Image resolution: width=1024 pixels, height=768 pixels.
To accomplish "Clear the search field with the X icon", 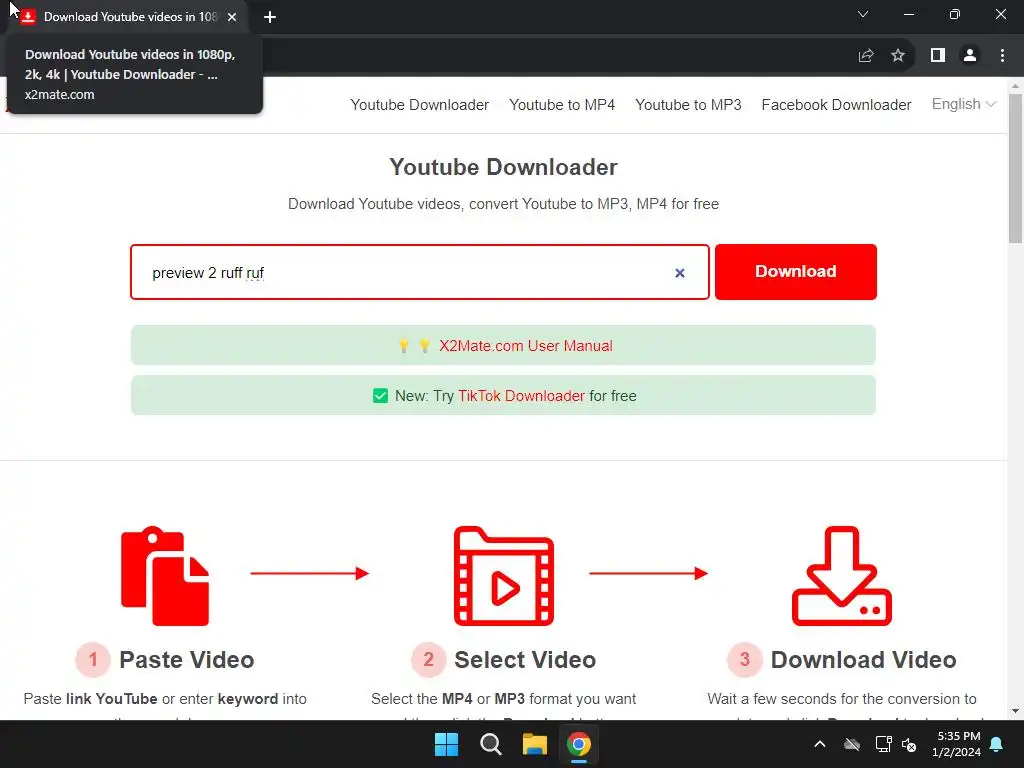I will tap(680, 273).
